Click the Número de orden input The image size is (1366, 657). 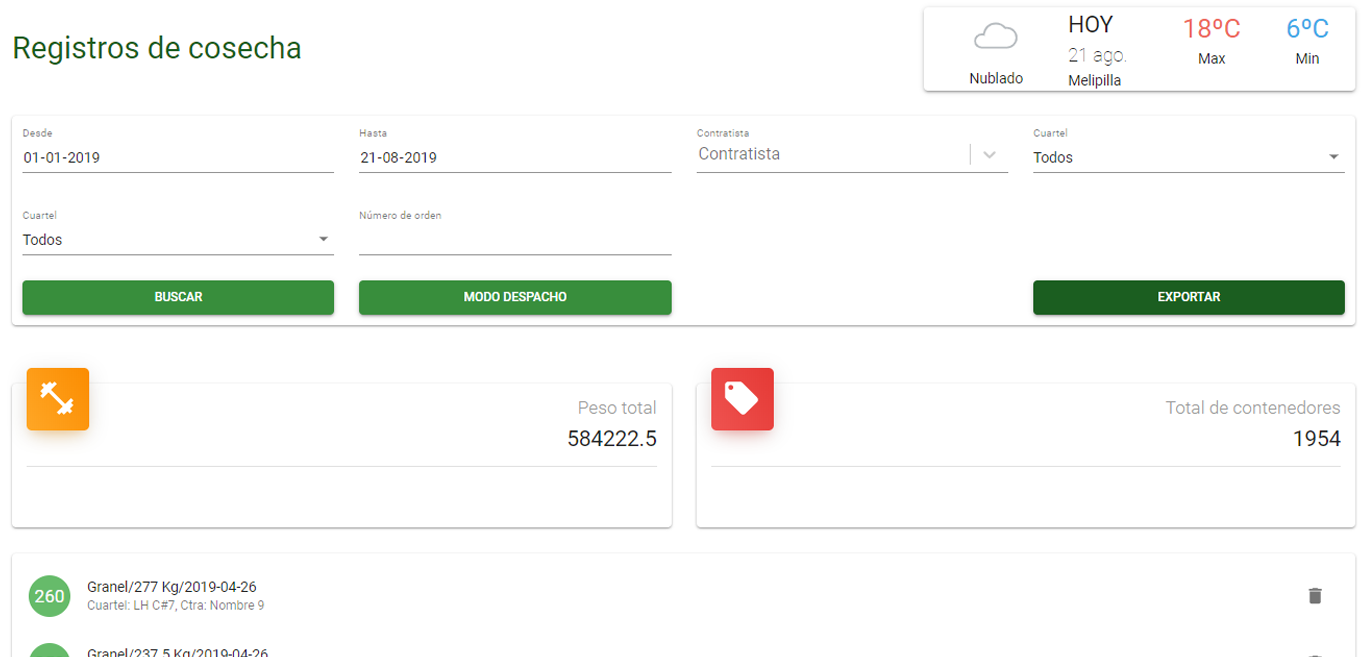[x=514, y=240]
